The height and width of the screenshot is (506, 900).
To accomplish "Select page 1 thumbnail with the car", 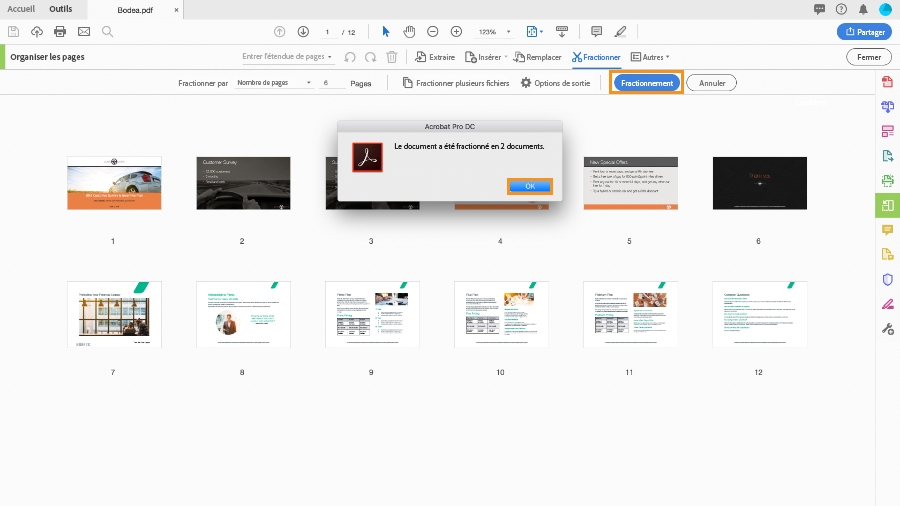I will [114, 183].
